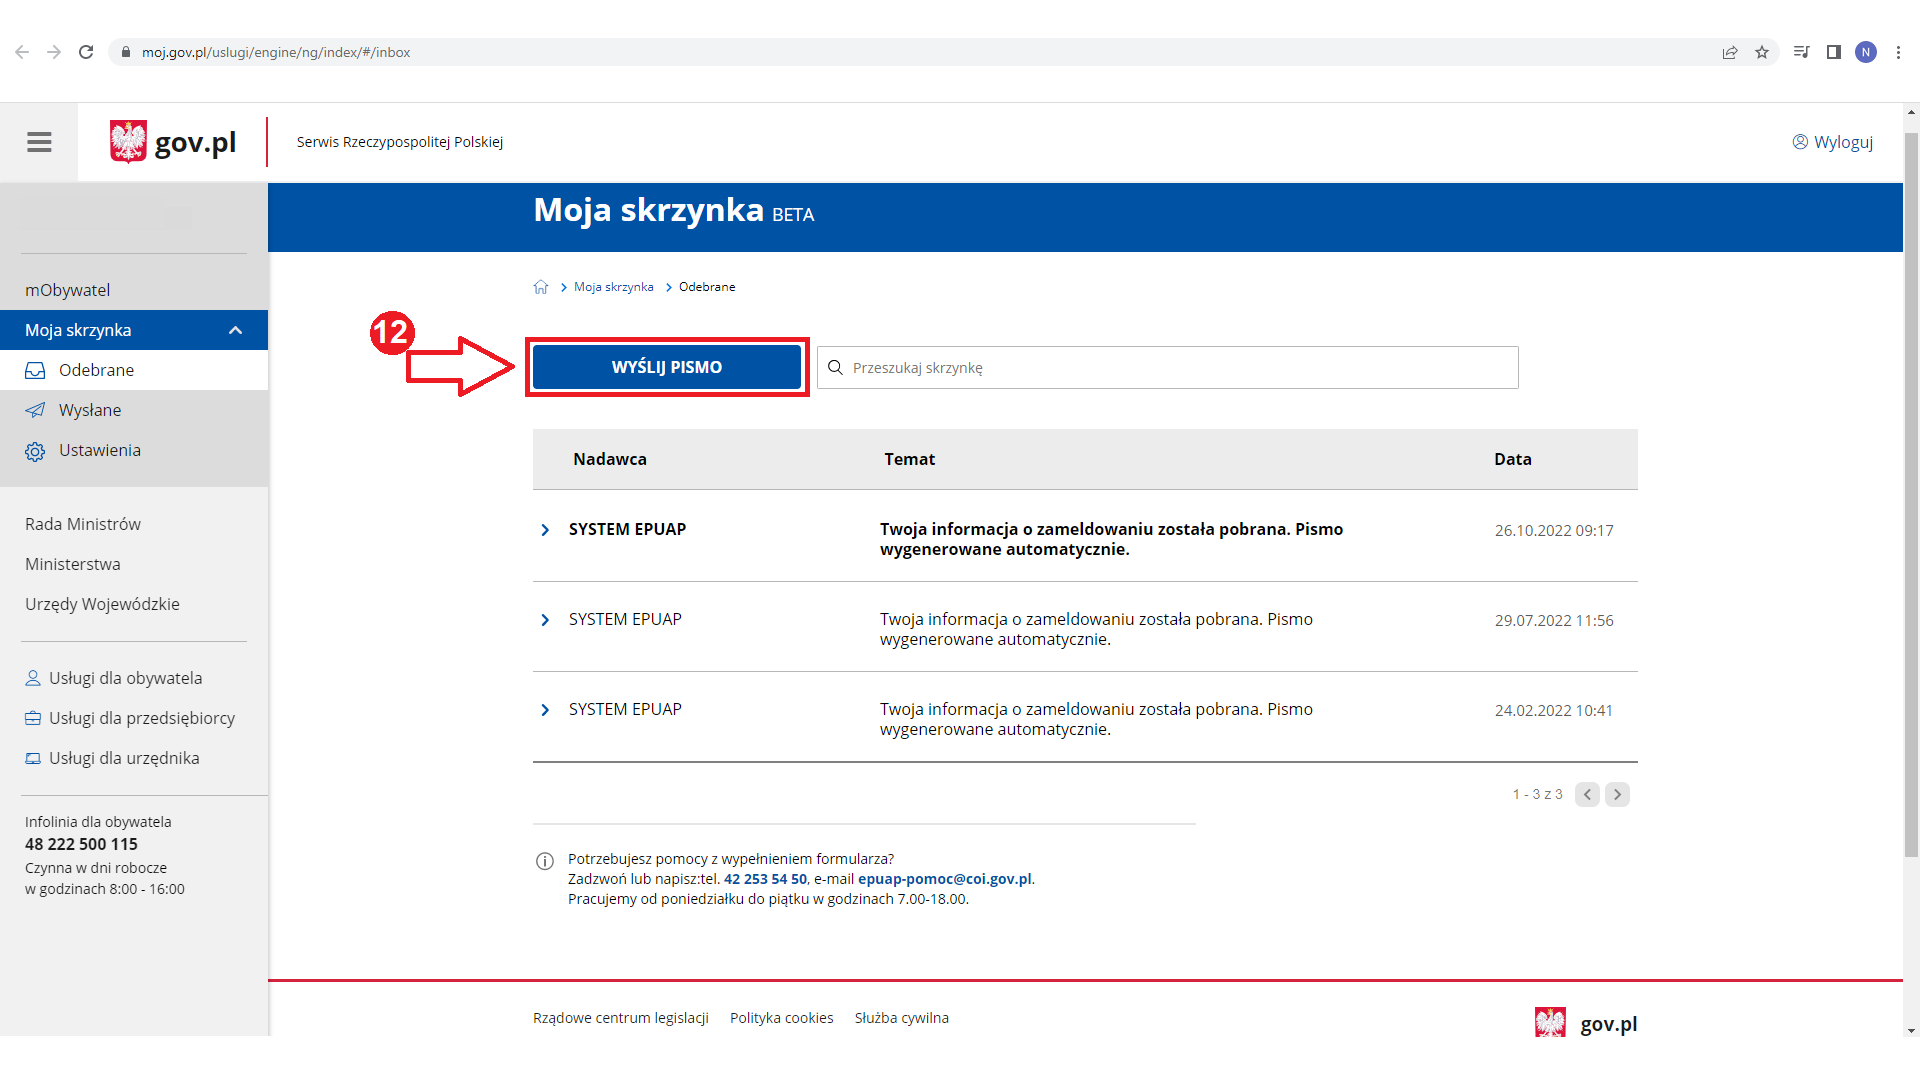
Task: Click the Nadawca column header
Action: tap(610, 459)
